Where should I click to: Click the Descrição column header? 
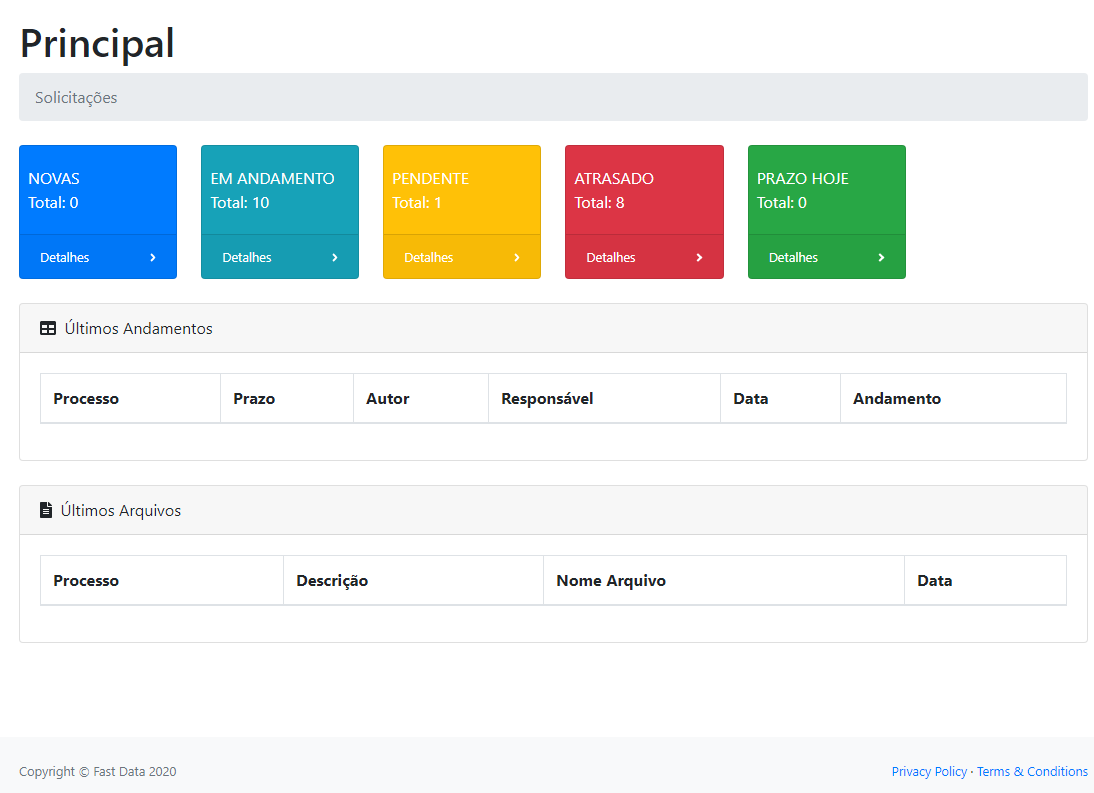point(332,580)
